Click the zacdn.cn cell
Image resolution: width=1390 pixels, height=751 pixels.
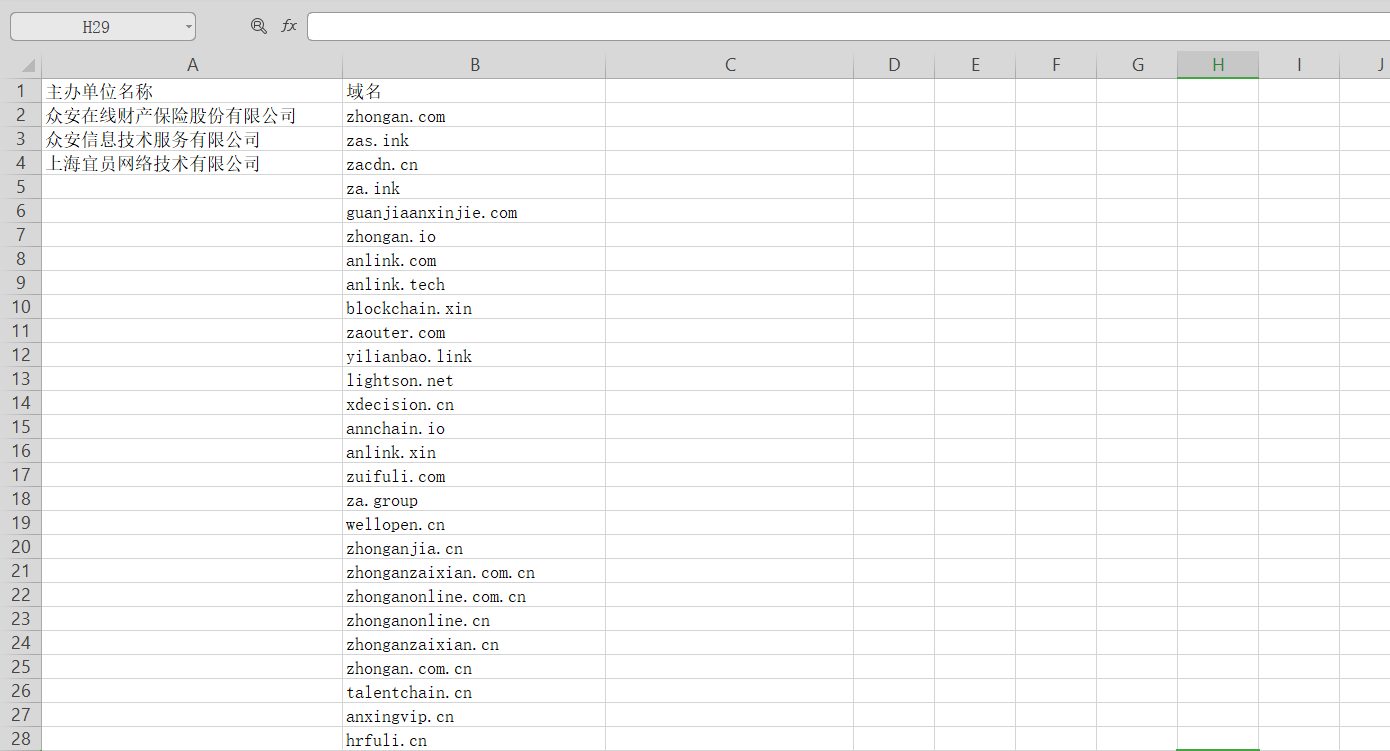click(474, 163)
